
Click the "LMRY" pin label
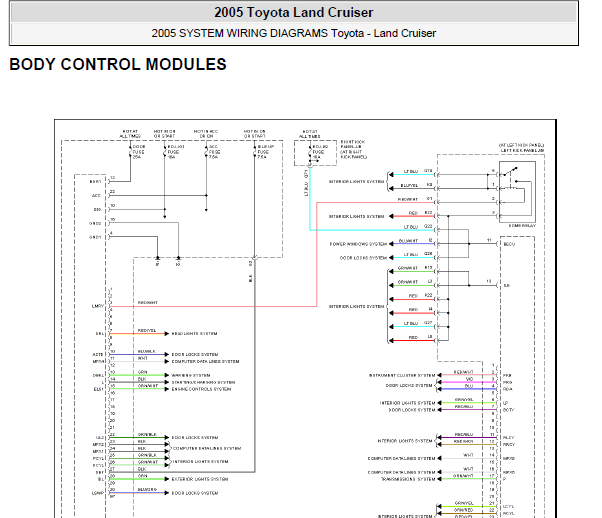pos(98,306)
